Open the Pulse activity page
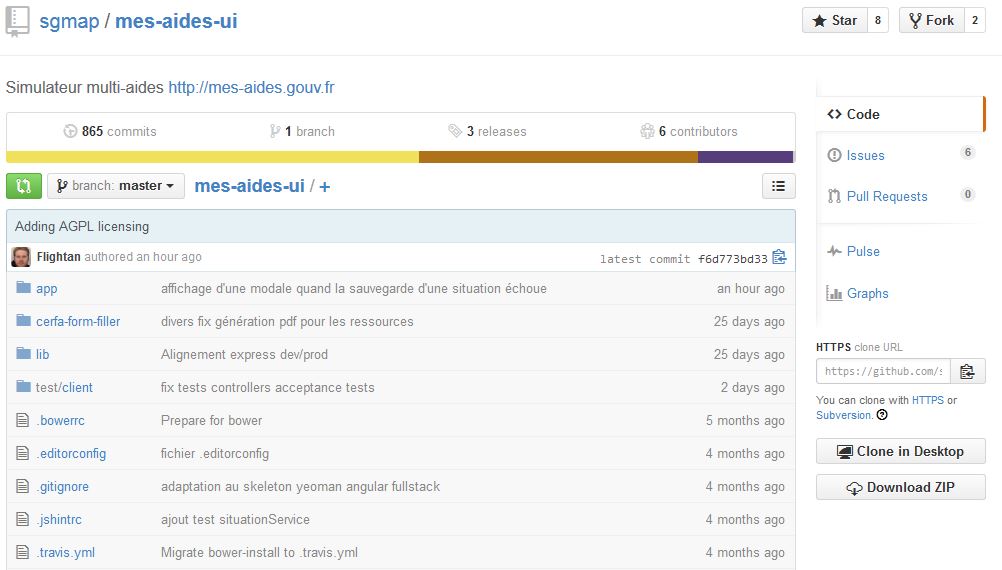The height and width of the screenshot is (570, 1002). point(862,252)
